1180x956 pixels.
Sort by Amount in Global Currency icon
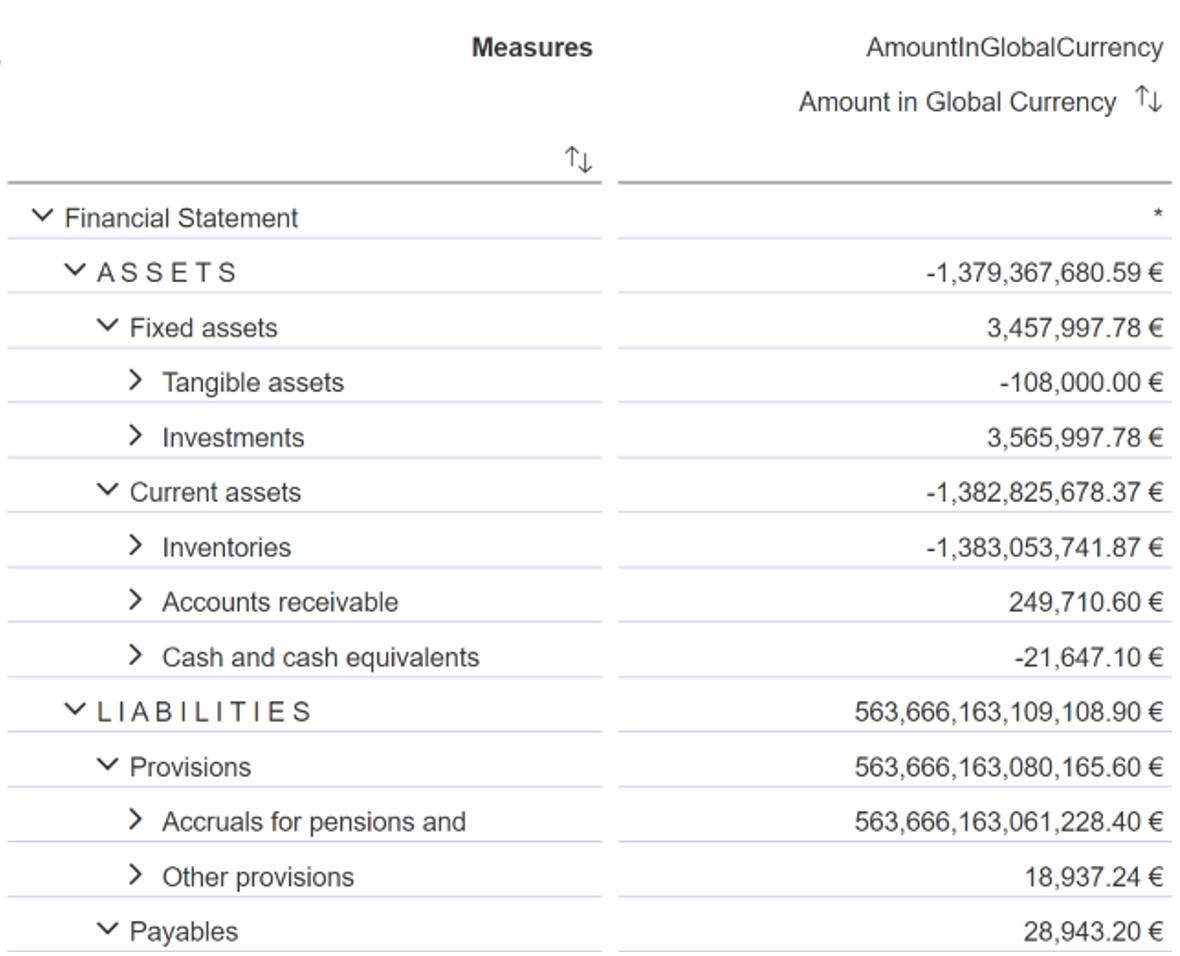click(1148, 100)
